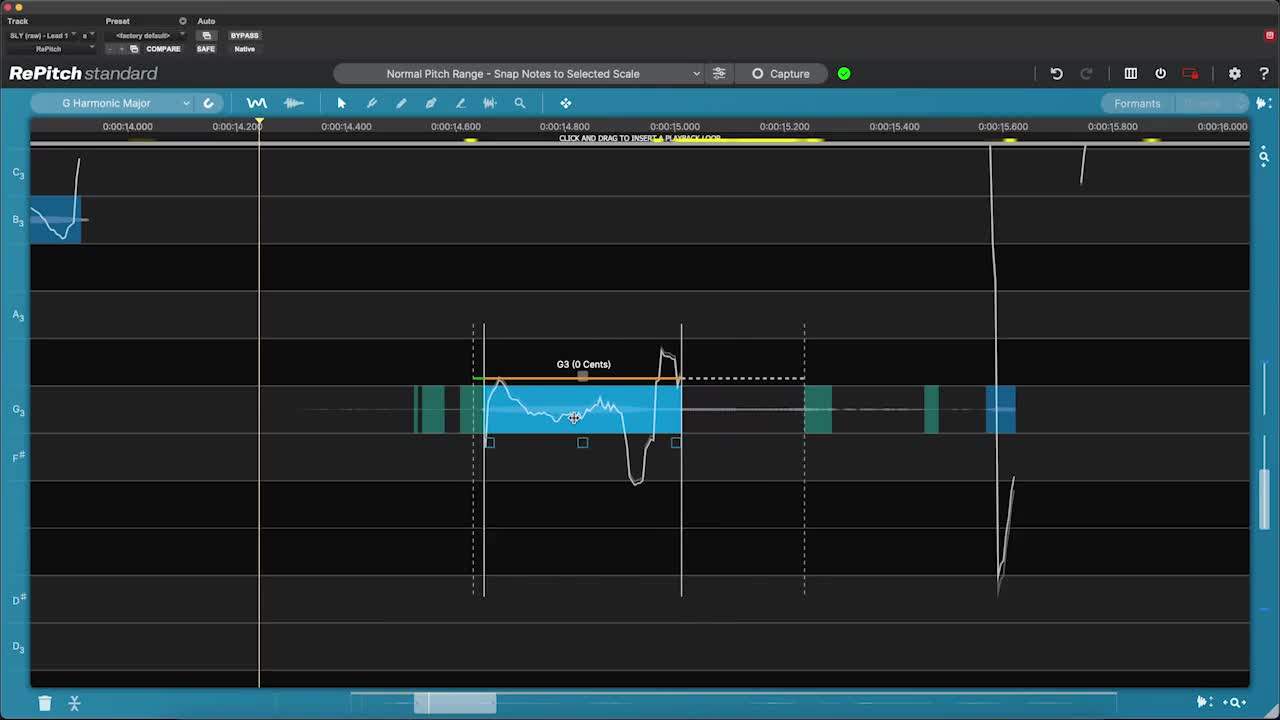Viewport: 1280px width, 720px height.
Task: Click the C3 piano key label
Action: click(18, 173)
